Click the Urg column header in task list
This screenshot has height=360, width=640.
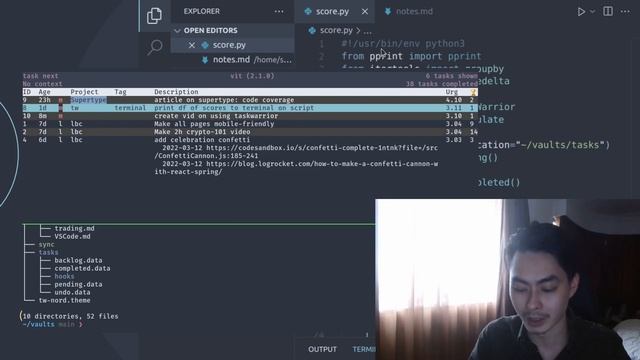click(x=451, y=92)
